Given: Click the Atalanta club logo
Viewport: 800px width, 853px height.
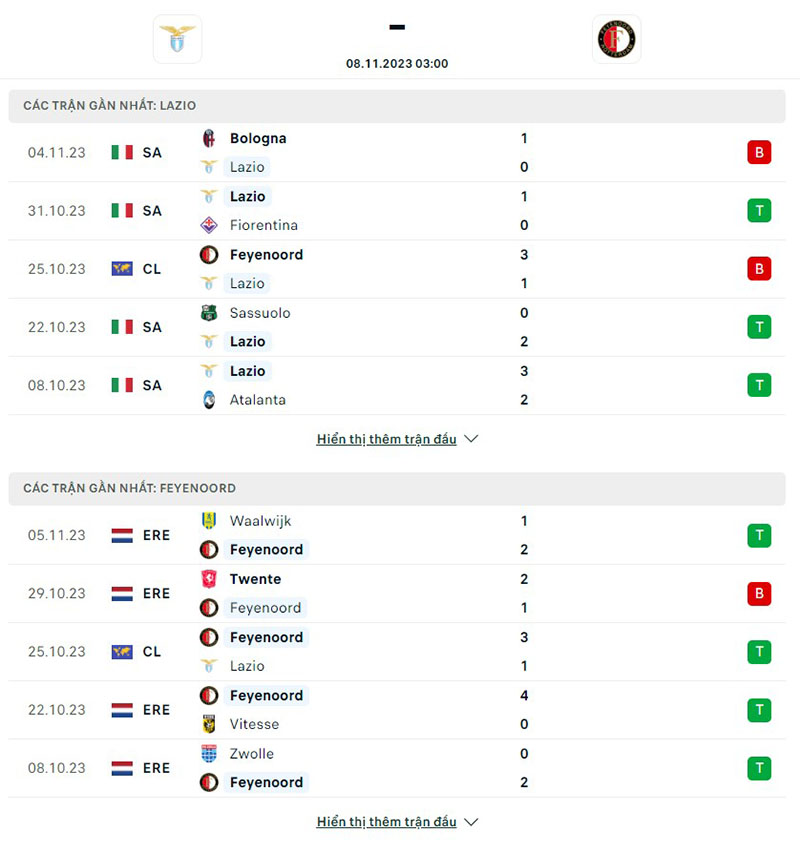Looking at the screenshot, I should pos(209,400).
